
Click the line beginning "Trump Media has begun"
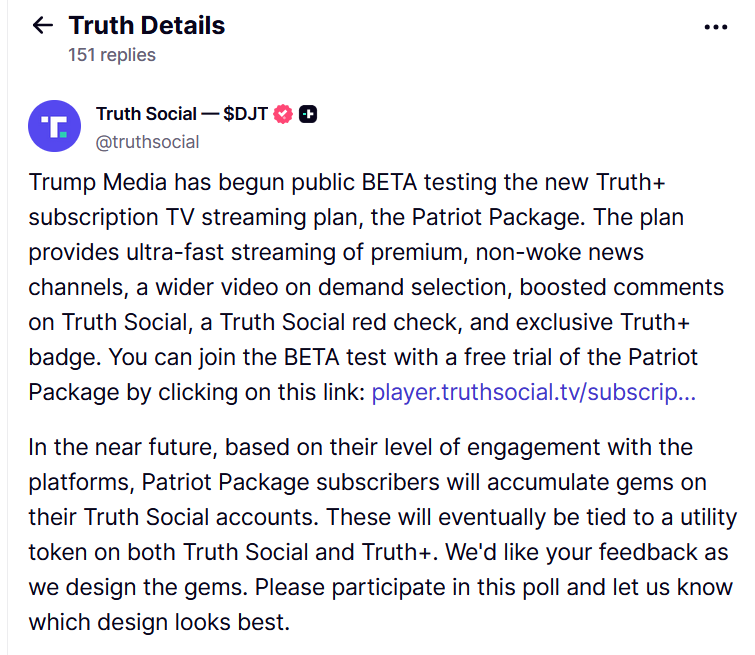point(347,183)
